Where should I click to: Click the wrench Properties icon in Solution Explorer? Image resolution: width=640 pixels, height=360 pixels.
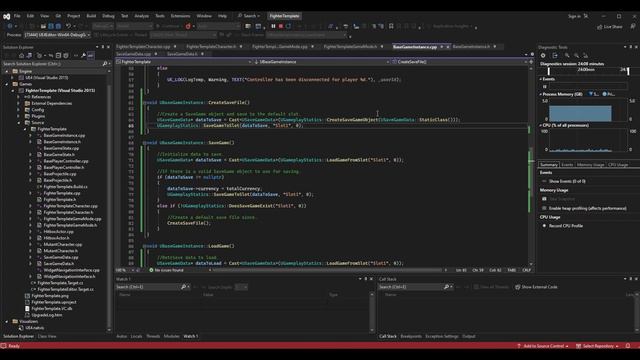point(83,56)
